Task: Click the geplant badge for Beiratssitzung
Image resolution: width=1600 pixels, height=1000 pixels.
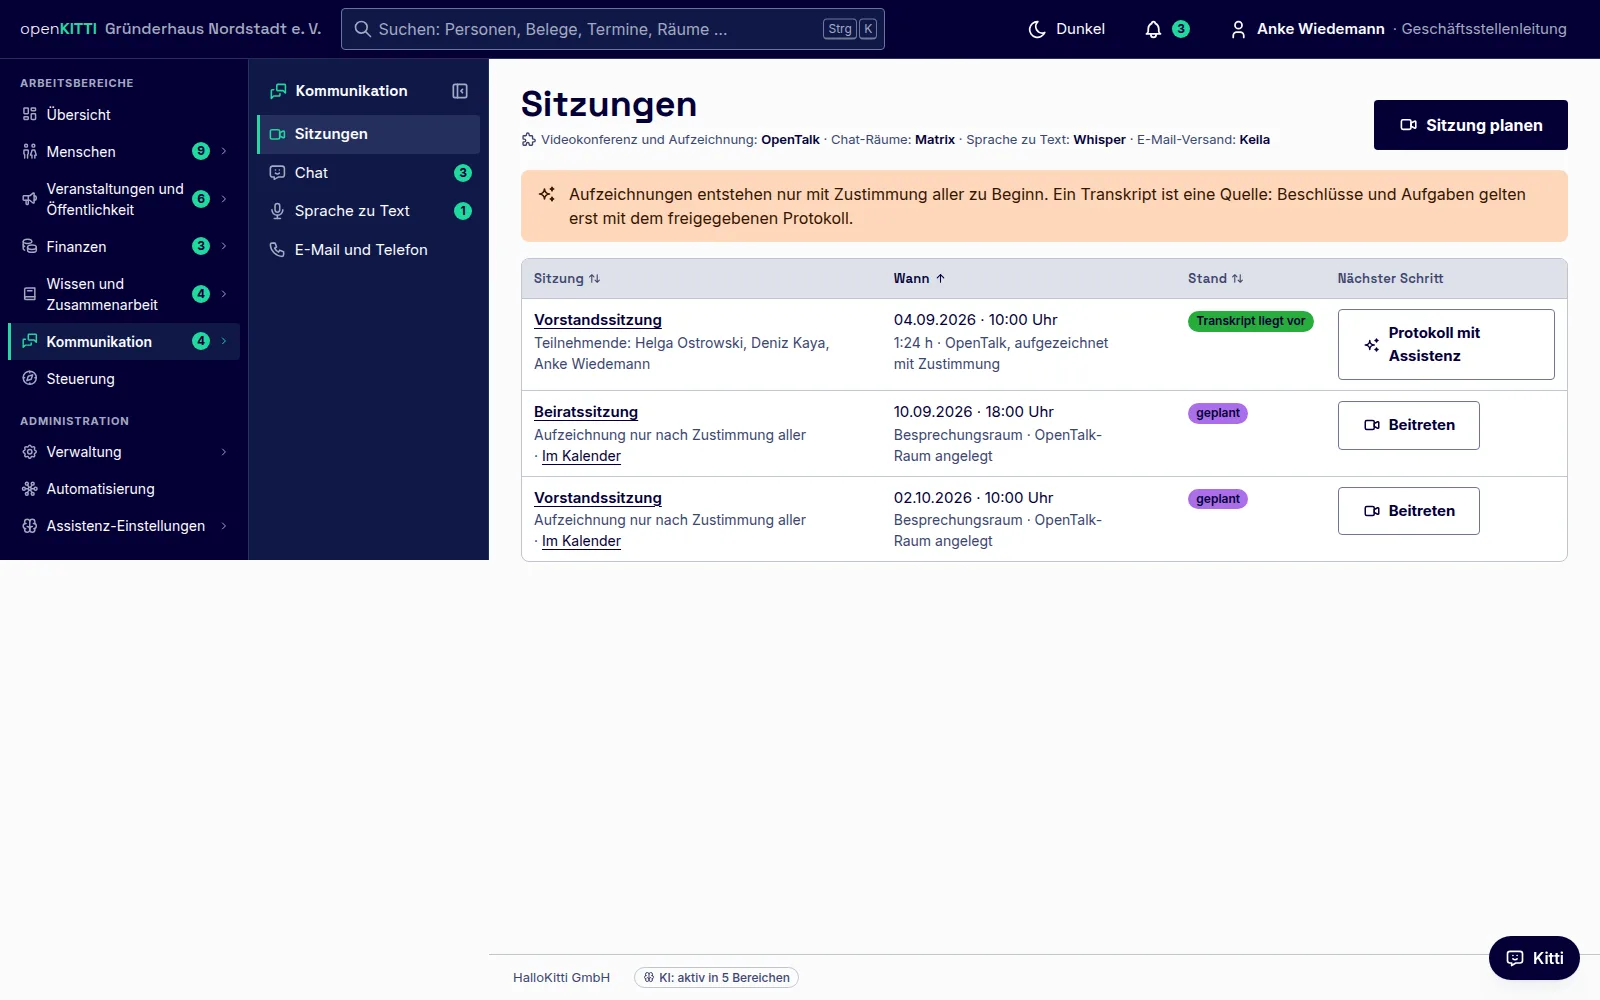Action: click(1217, 413)
